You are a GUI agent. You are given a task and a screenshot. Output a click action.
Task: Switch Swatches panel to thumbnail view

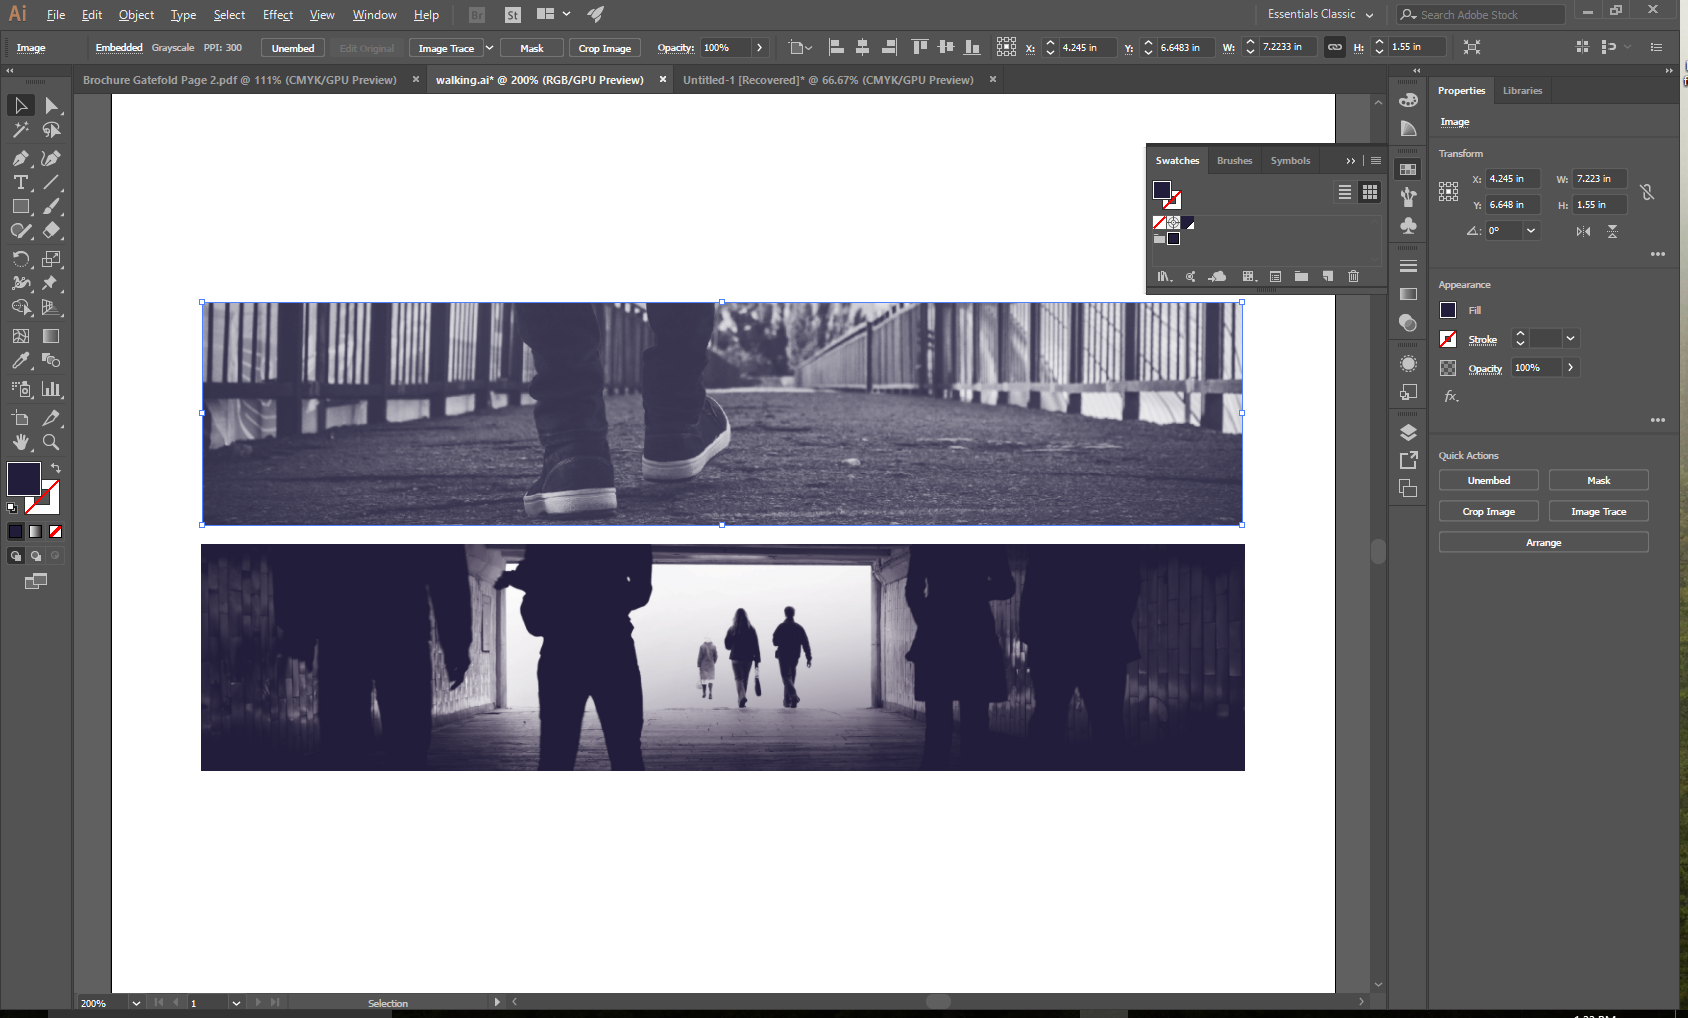coord(1370,192)
